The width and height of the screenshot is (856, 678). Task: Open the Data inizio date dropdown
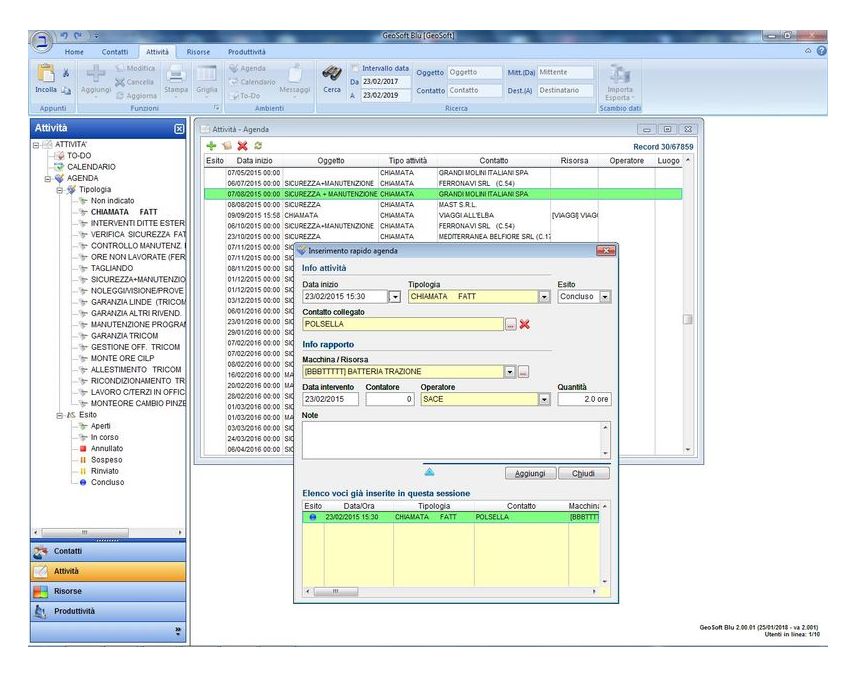click(x=394, y=296)
